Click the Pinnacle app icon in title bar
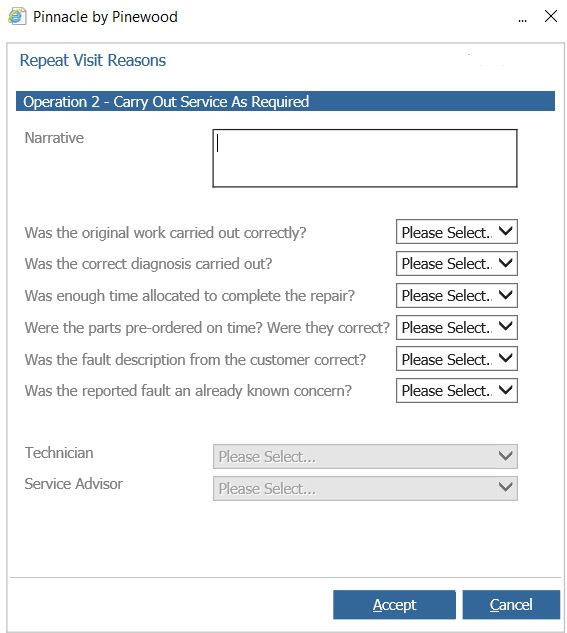The image size is (567, 633). (x=17, y=17)
